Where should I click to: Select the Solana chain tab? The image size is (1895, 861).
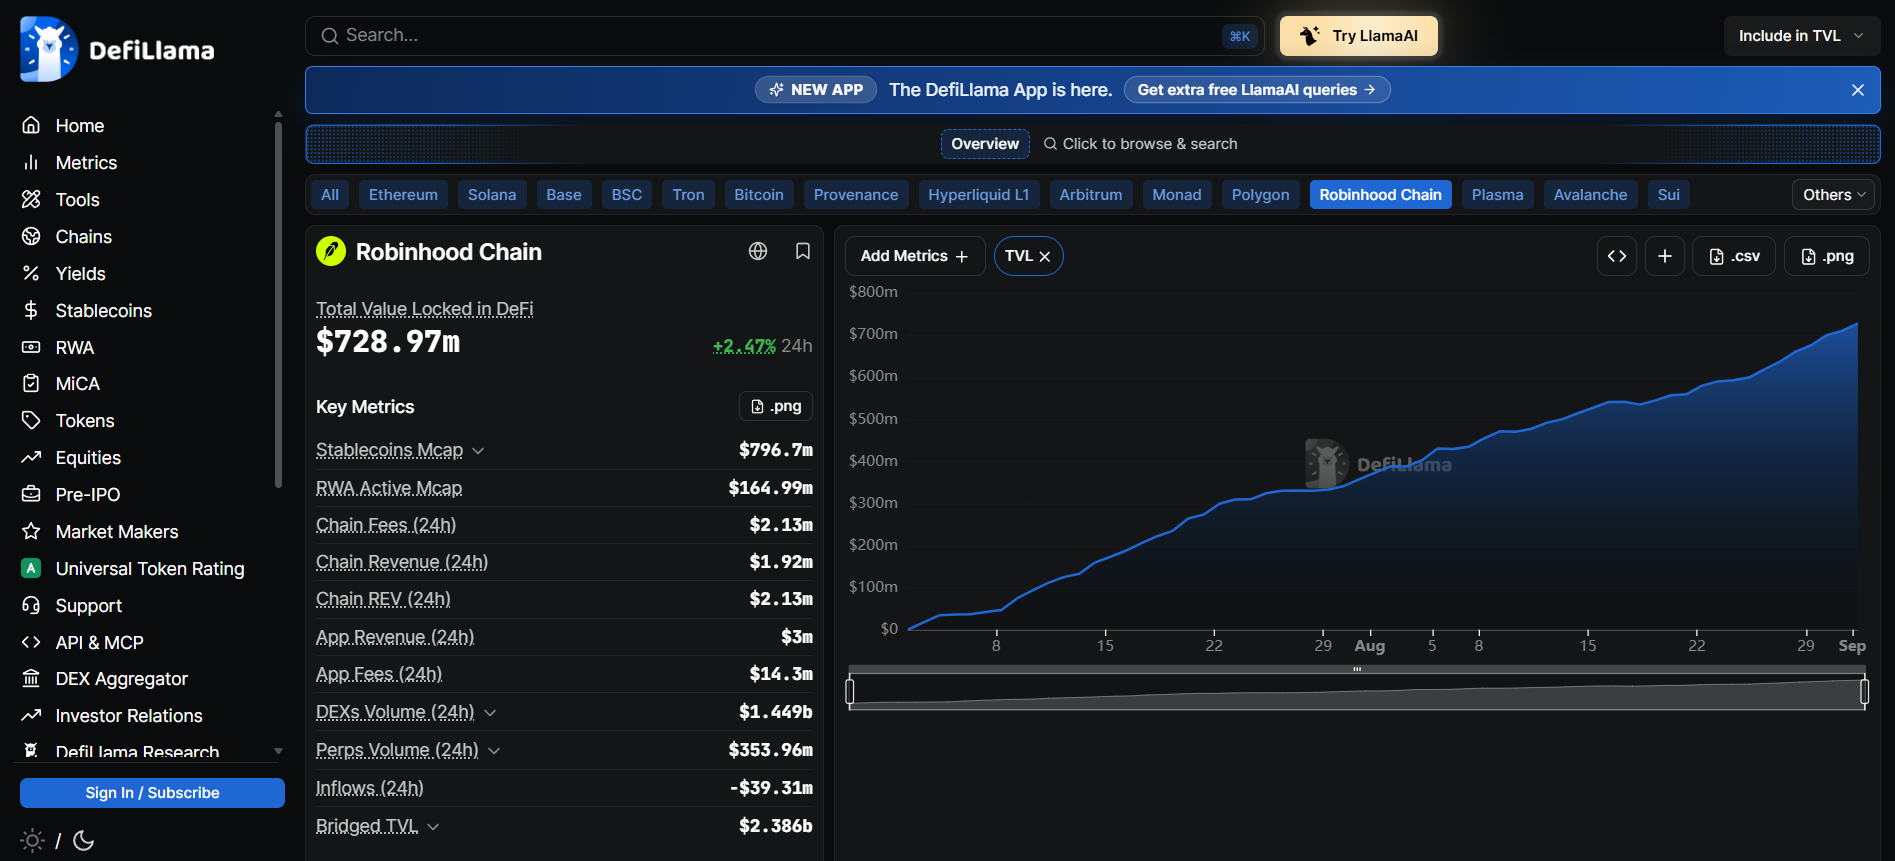pyautogui.click(x=492, y=195)
